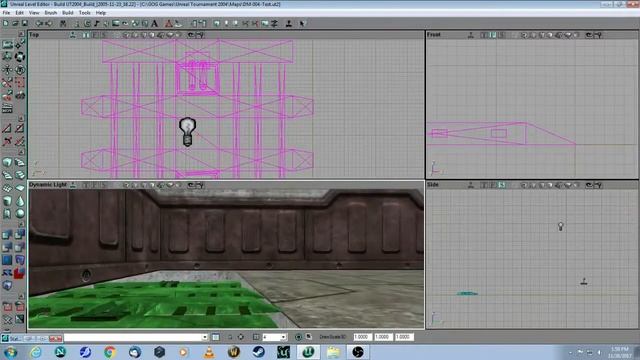The image size is (640, 360).
Task: Choose the Cube brush builder
Action: pyautogui.click(x=7, y=162)
